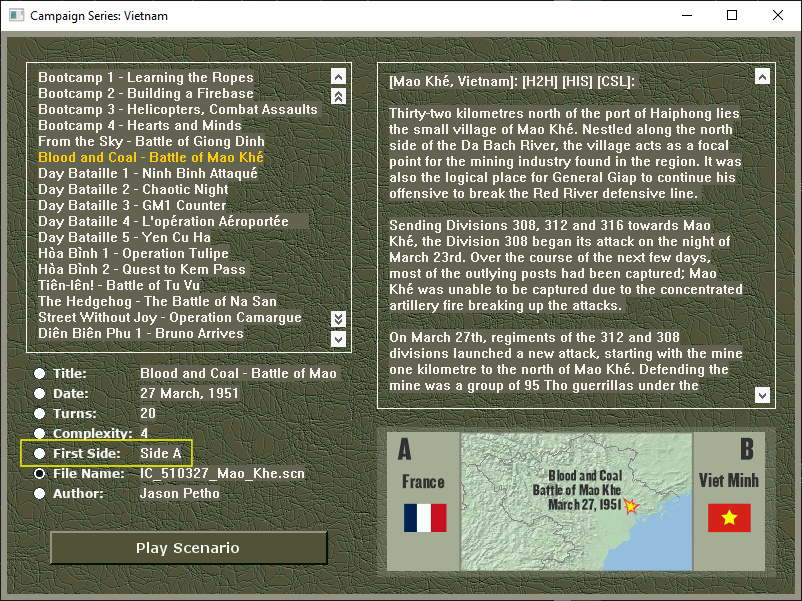Screen dimensions: 802x601
Task: Minimize the Campaign Series: Vietnam window
Action: 687,15
